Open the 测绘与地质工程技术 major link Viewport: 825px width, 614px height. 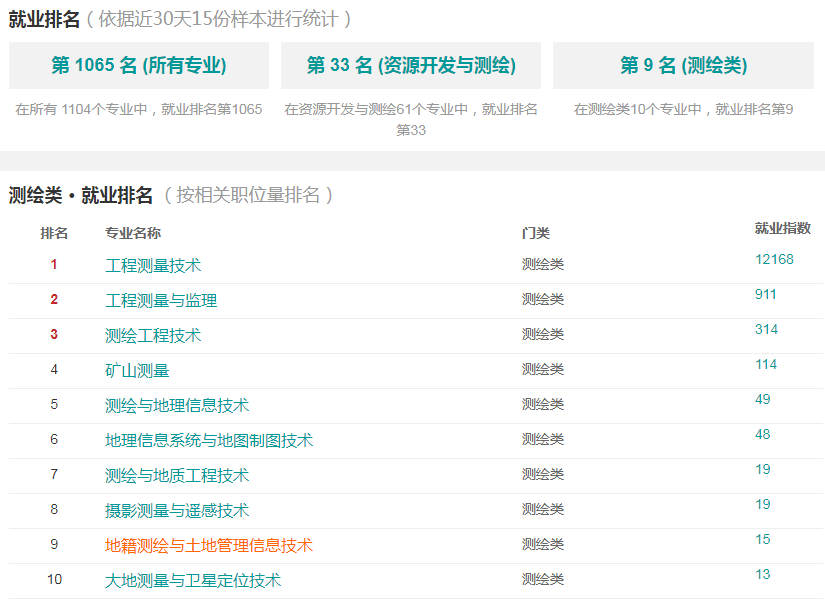[177, 476]
